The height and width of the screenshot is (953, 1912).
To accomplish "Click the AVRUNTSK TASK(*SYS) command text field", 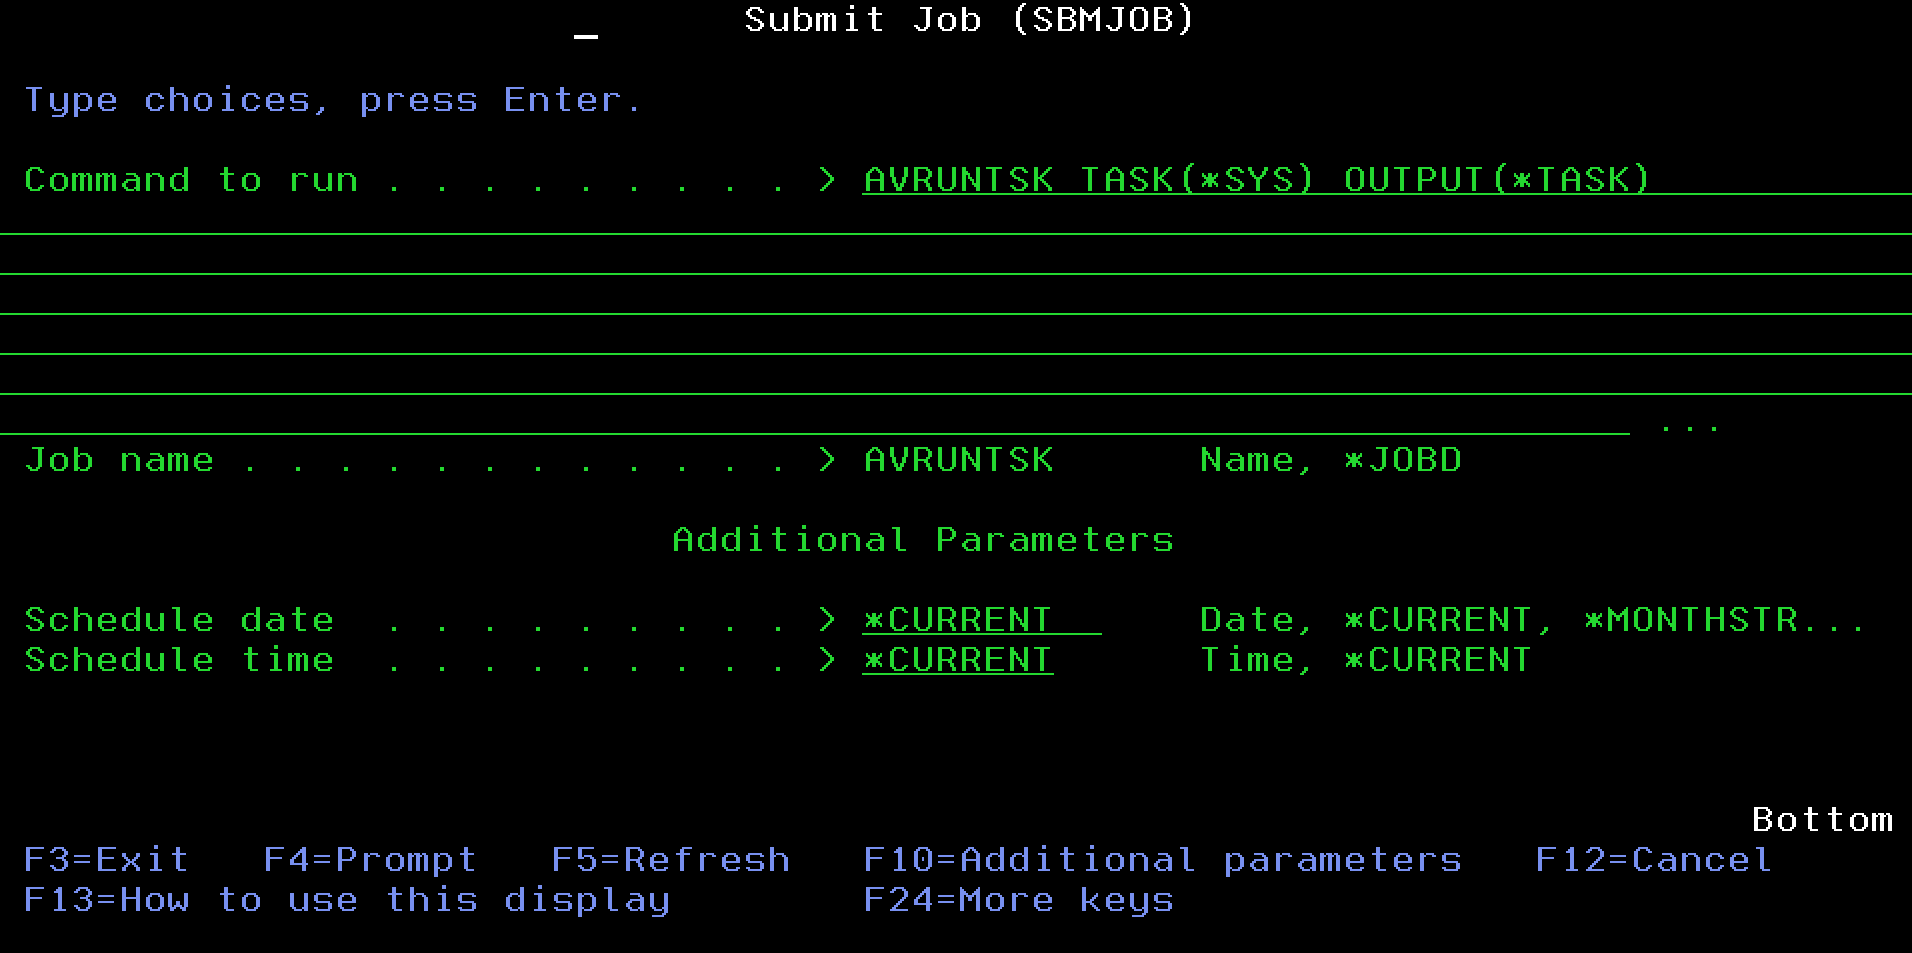I will pyautogui.click(x=1256, y=180).
